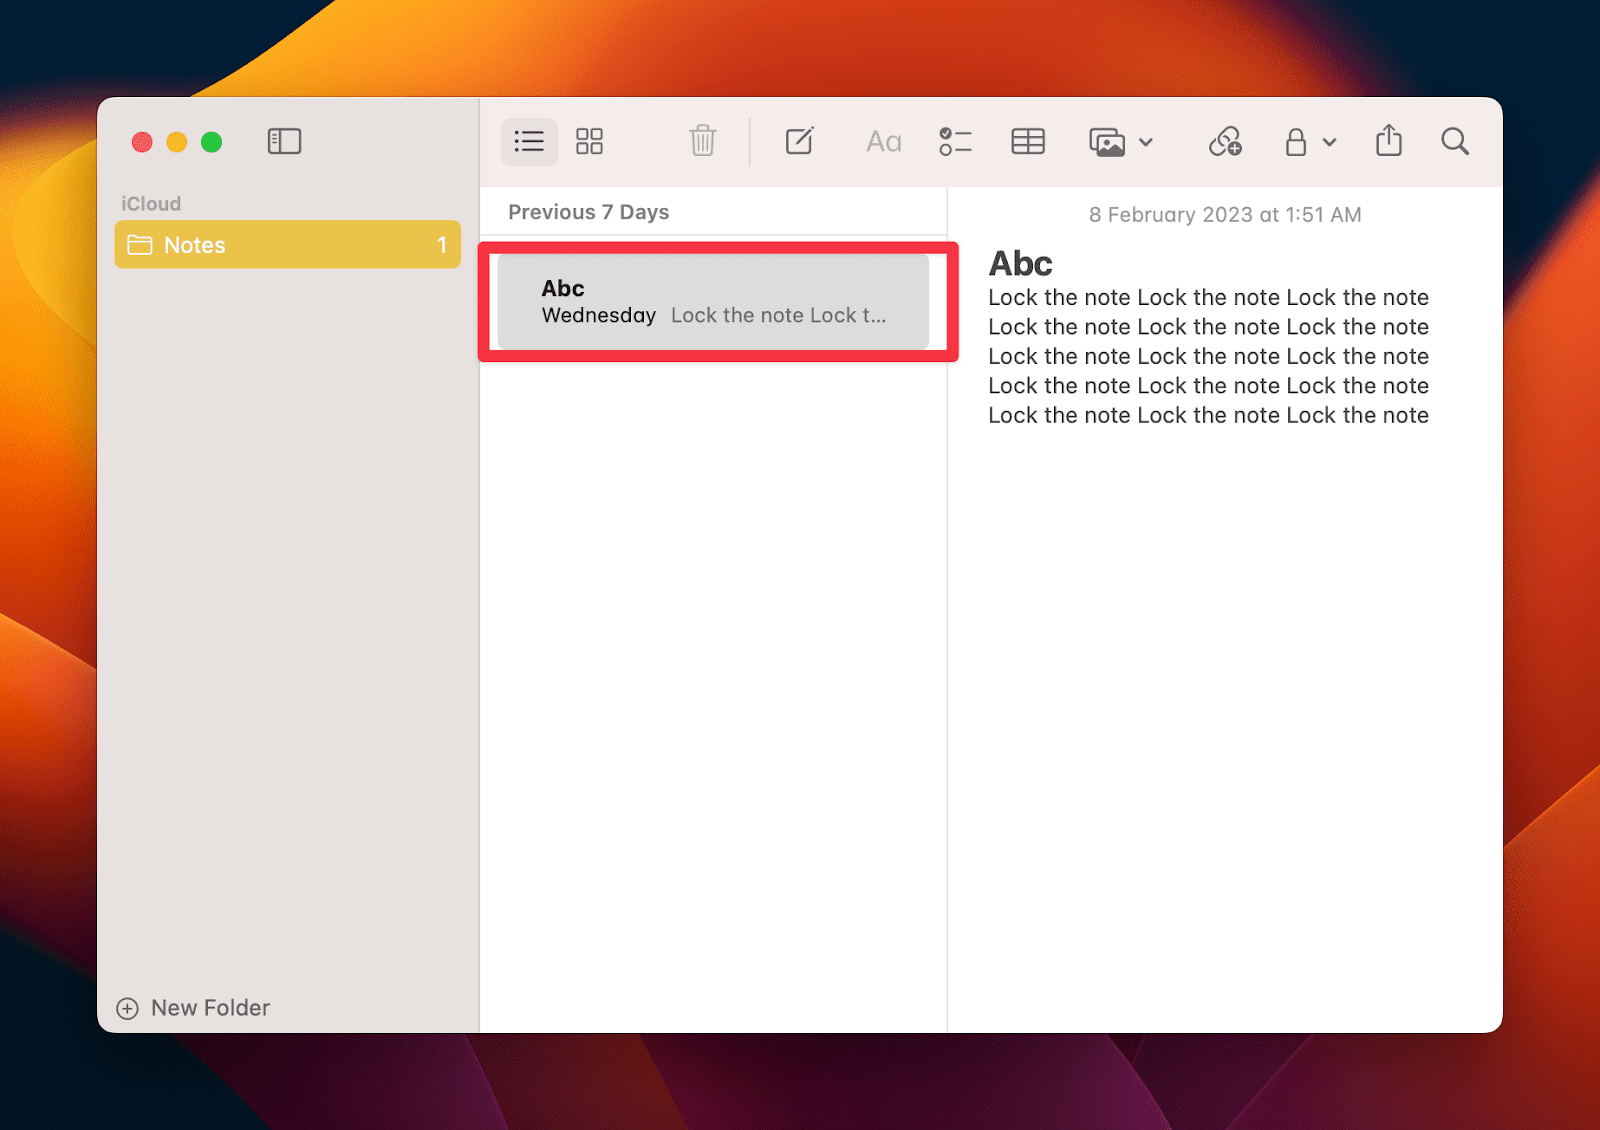Viewport: 1600px width, 1130px height.
Task: Toggle the sidebar visibility icon
Action: [284, 141]
